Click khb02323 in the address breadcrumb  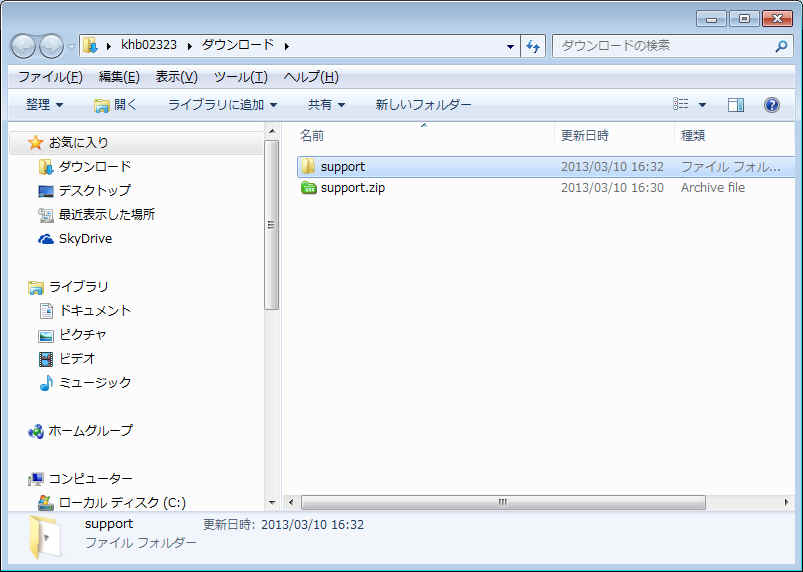(149, 45)
